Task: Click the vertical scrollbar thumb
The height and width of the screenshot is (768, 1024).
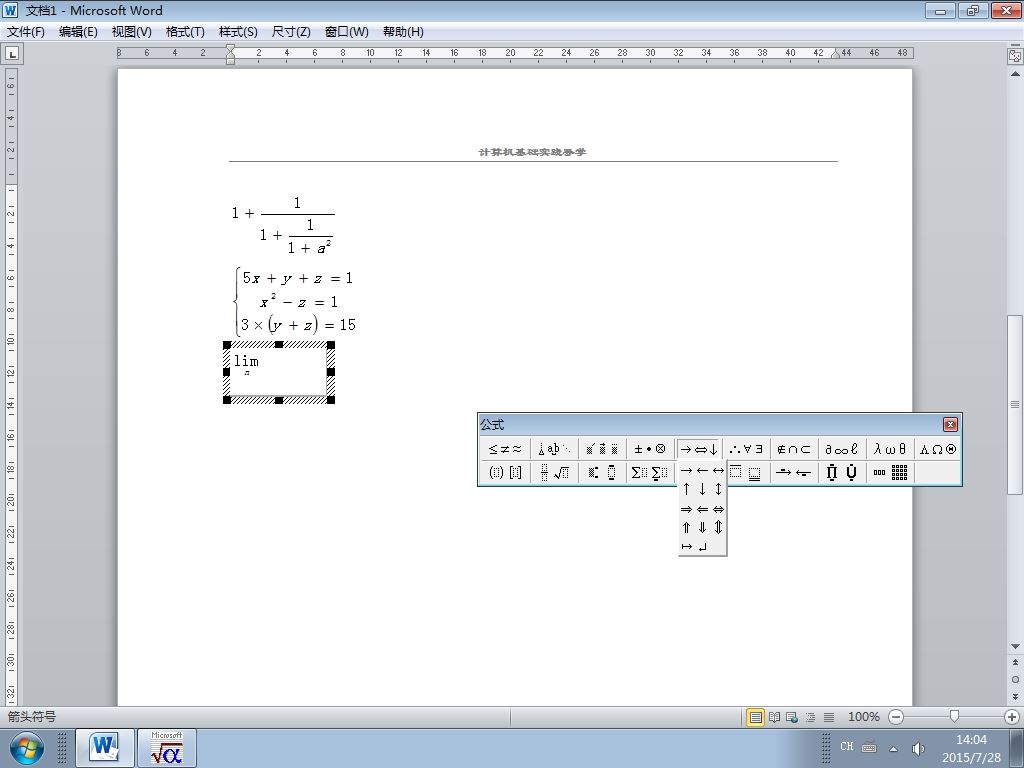Action: coord(1015,404)
